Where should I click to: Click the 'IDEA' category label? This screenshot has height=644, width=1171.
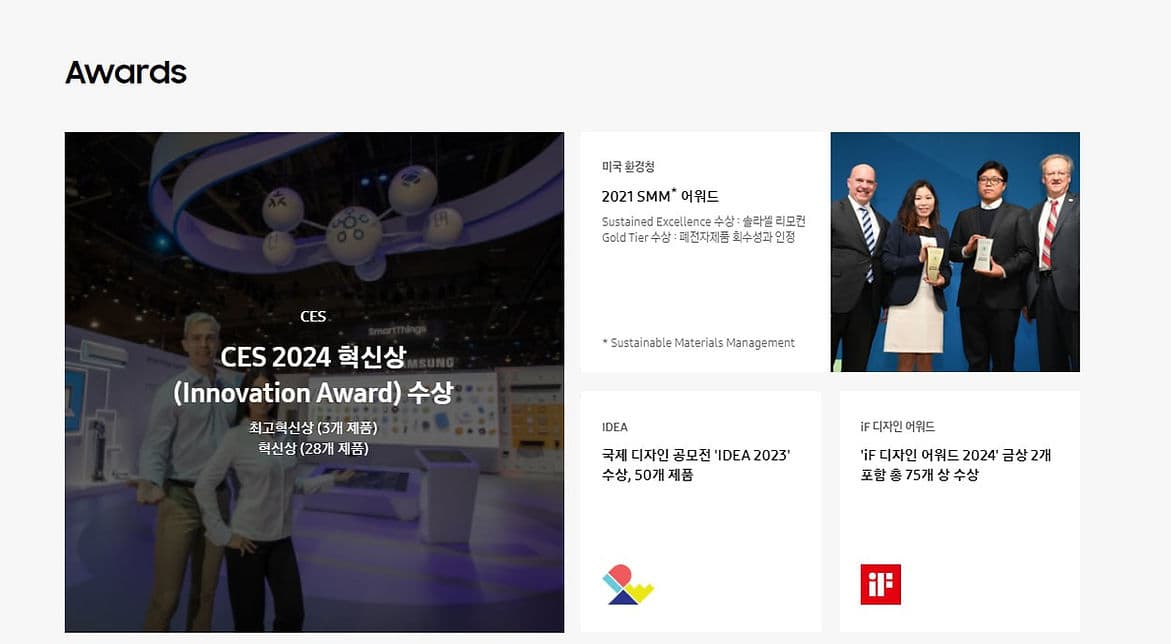click(615, 427)
